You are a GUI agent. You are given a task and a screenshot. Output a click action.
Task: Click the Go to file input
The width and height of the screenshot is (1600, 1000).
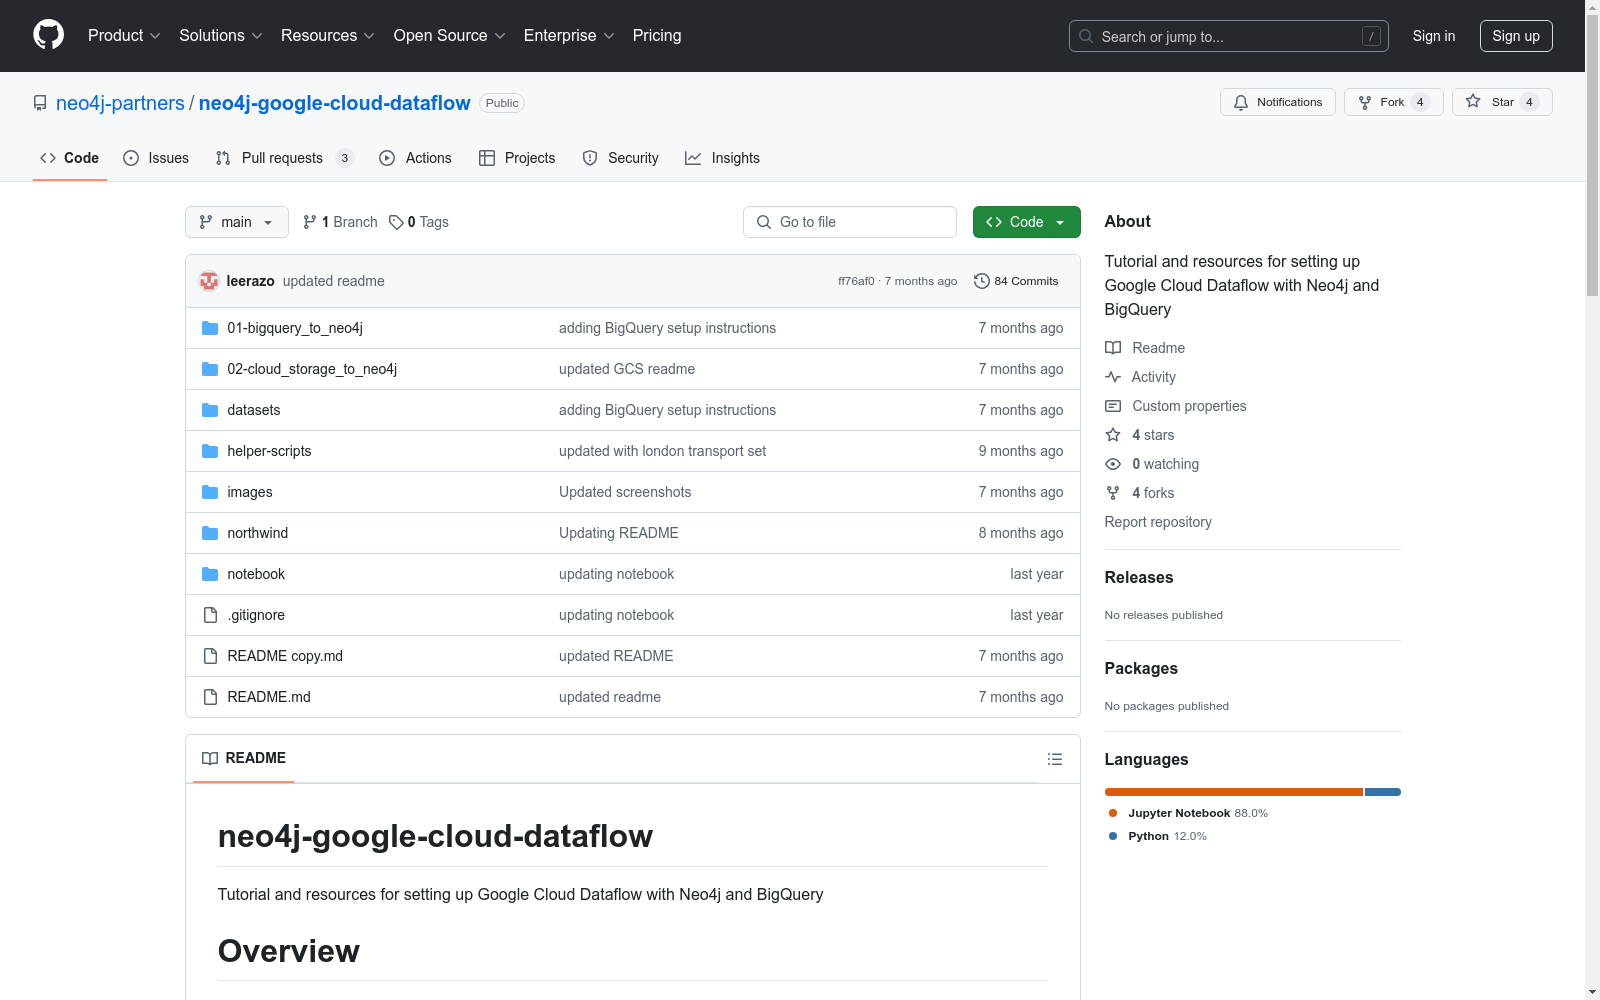850,222
